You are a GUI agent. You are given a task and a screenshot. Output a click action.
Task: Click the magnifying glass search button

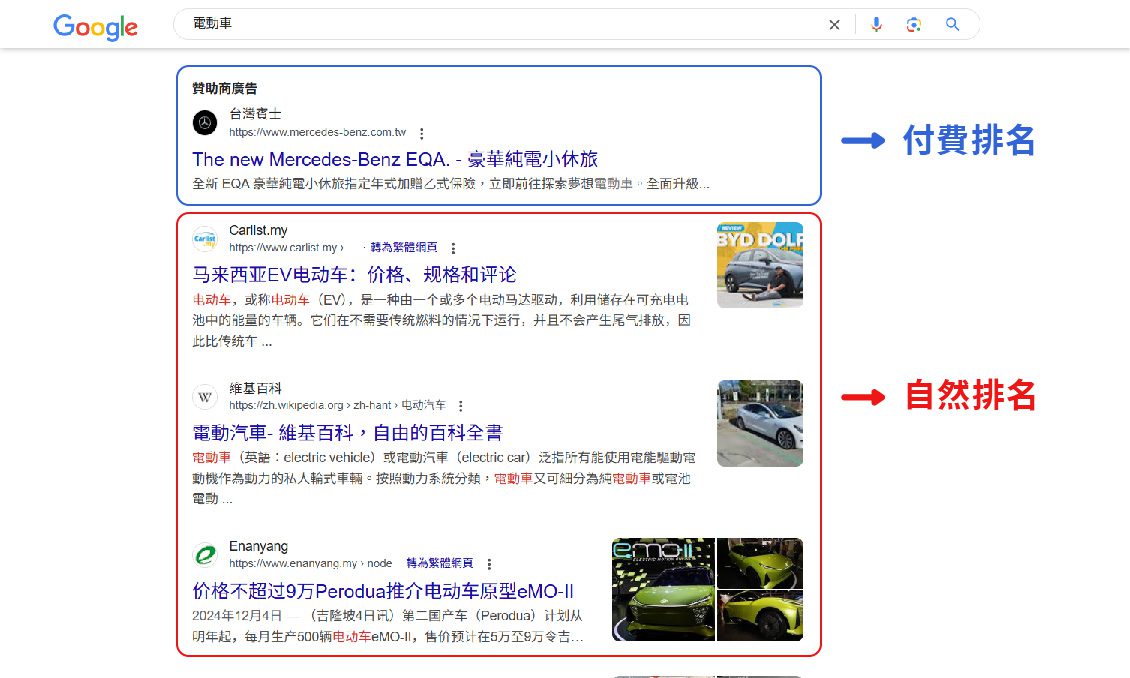click(952, 25)
